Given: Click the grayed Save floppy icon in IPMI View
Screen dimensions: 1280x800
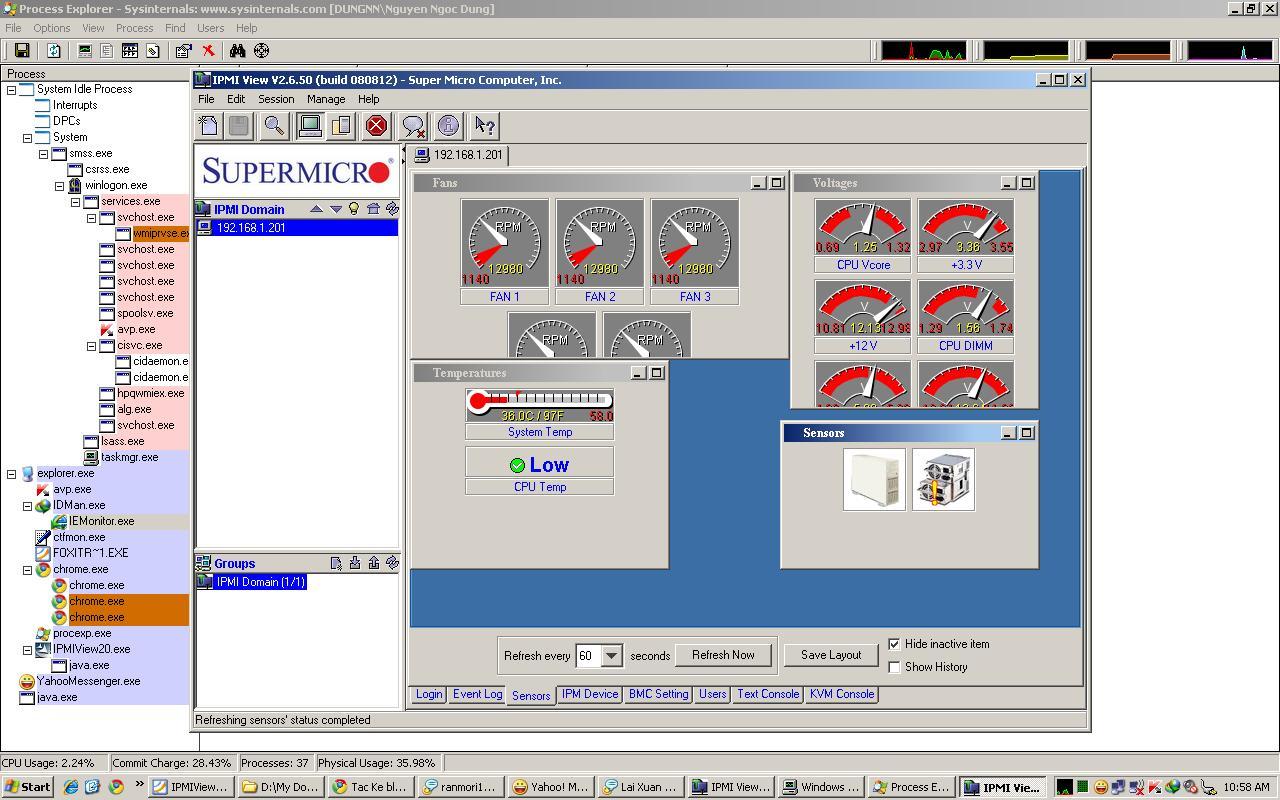Looking at the screenshot, I should [x=238, y=125].
